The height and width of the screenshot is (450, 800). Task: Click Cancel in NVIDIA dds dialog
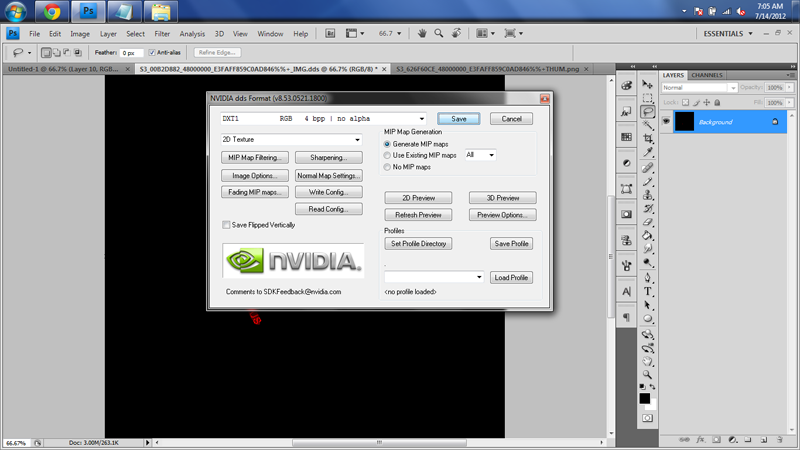click(x=511, y=119)
